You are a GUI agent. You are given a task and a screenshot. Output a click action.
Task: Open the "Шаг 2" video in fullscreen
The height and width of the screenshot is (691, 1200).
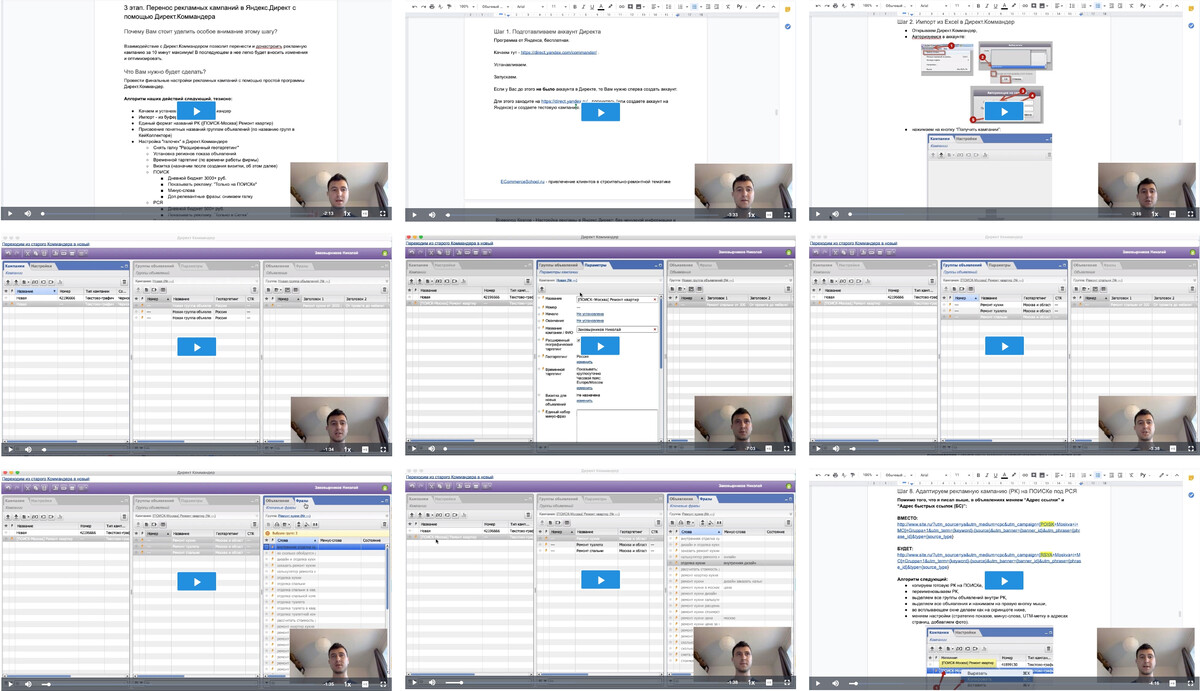(1191, 213)
